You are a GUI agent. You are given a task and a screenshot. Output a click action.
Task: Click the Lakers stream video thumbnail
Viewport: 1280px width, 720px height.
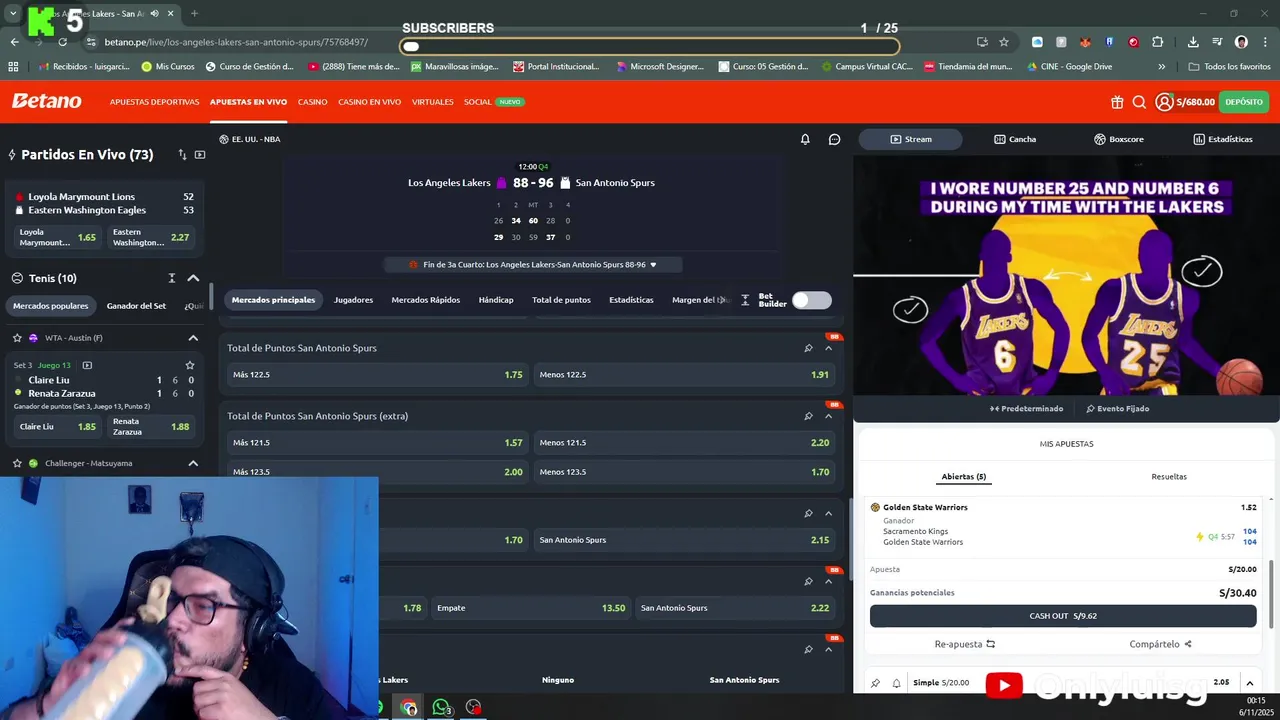click(1066, 275)
